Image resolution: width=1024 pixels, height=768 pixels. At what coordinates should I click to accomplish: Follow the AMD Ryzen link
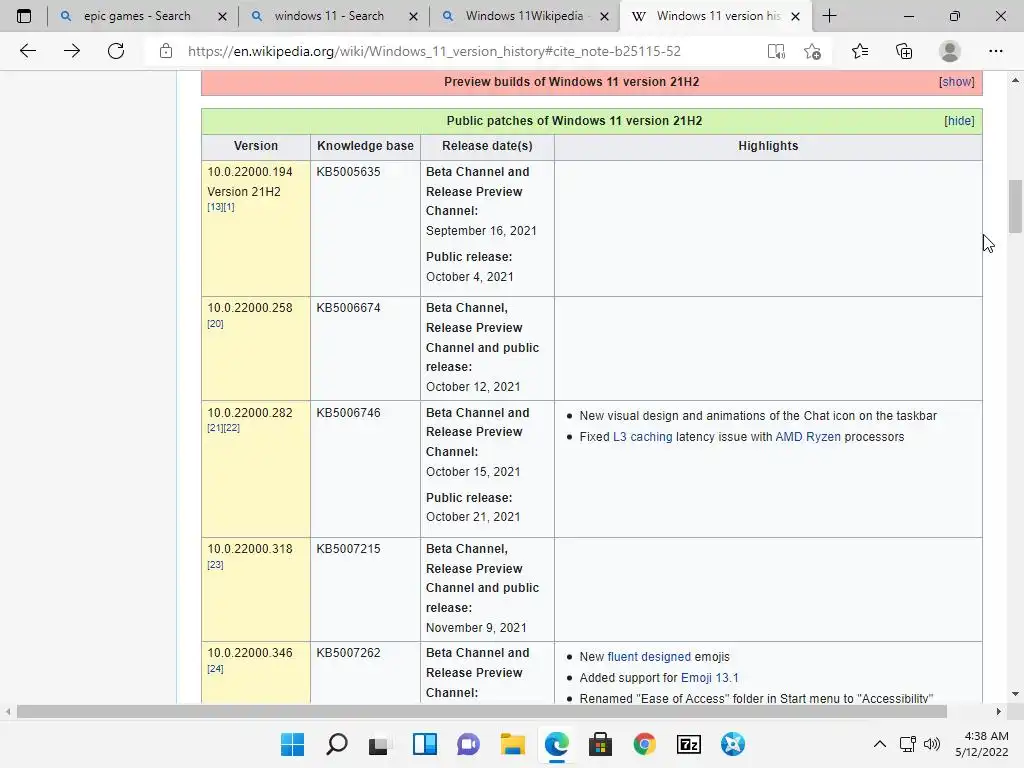coord(808,437)
